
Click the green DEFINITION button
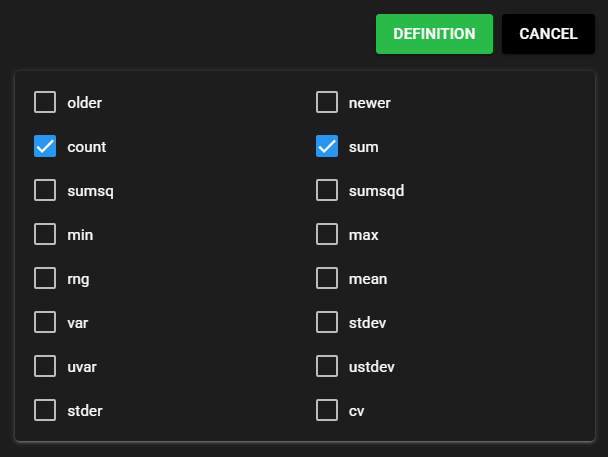tap(434, 34)
